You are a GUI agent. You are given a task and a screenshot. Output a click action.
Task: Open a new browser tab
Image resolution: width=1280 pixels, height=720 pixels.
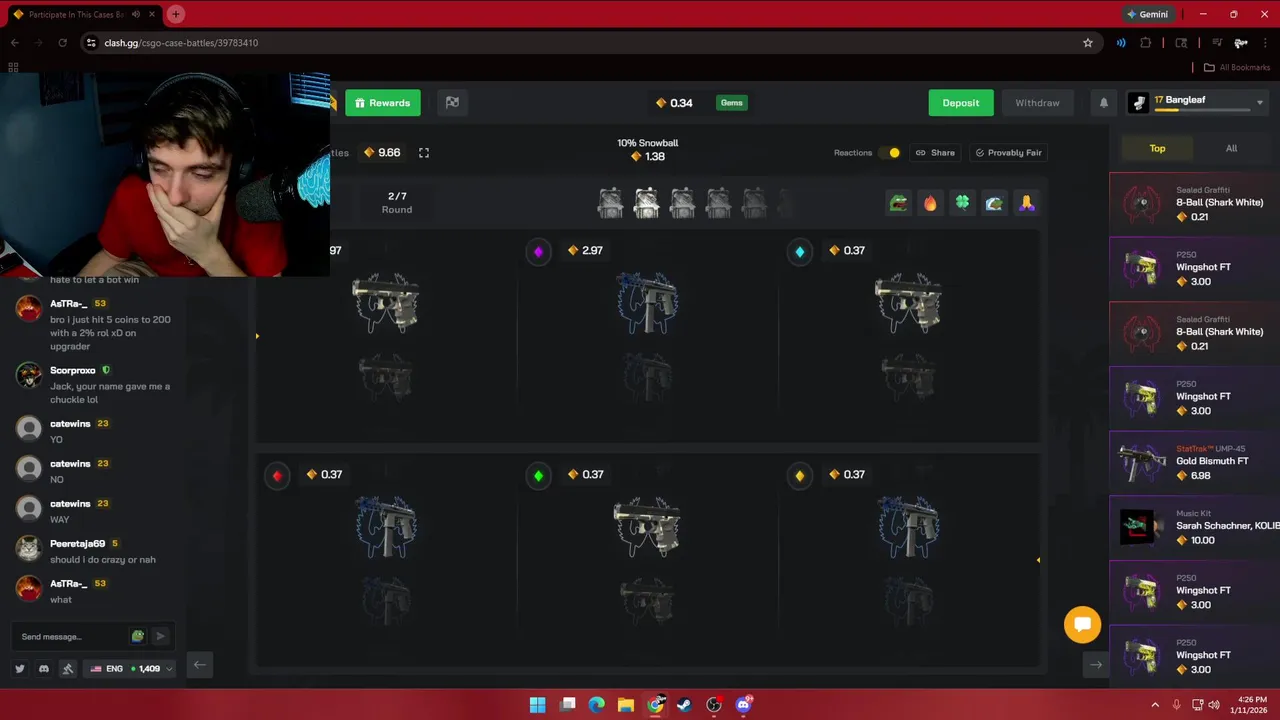pos(175,14)
